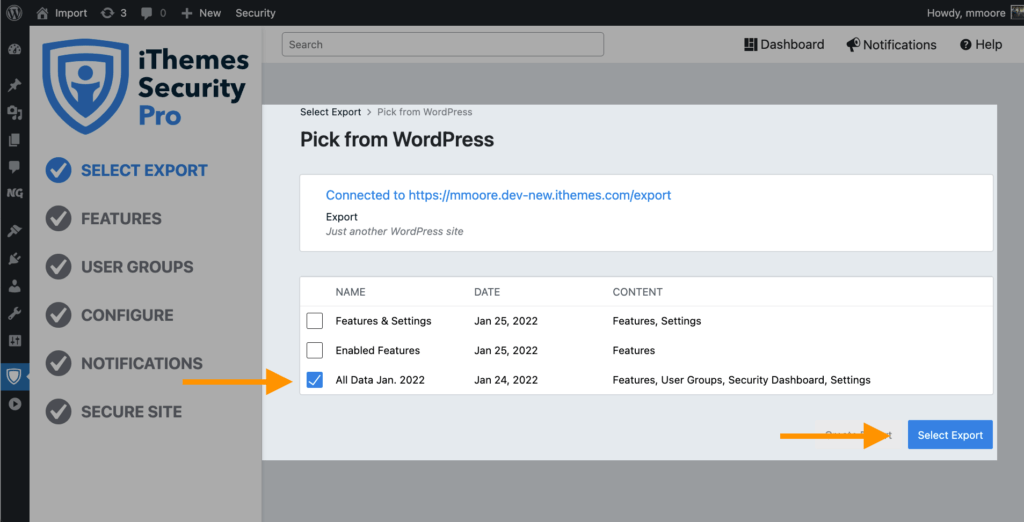1024x522 pixels.
Task: Open the connected mmoore.dev-new.ithemes.com/export link
Action: click(498, 195)
